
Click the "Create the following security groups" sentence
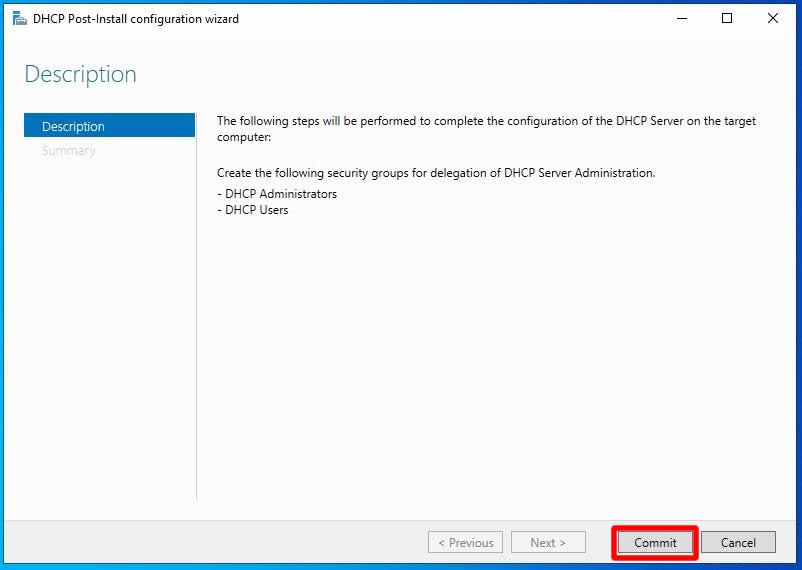436,173
